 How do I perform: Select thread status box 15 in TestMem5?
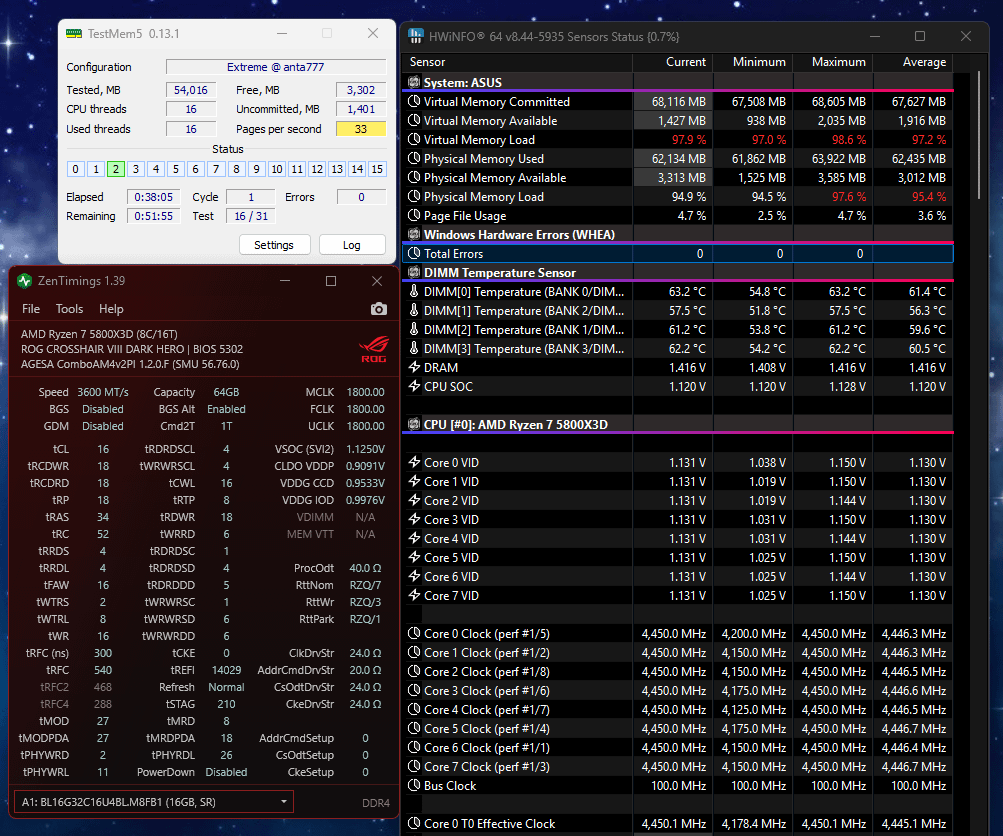click(377, 169)
